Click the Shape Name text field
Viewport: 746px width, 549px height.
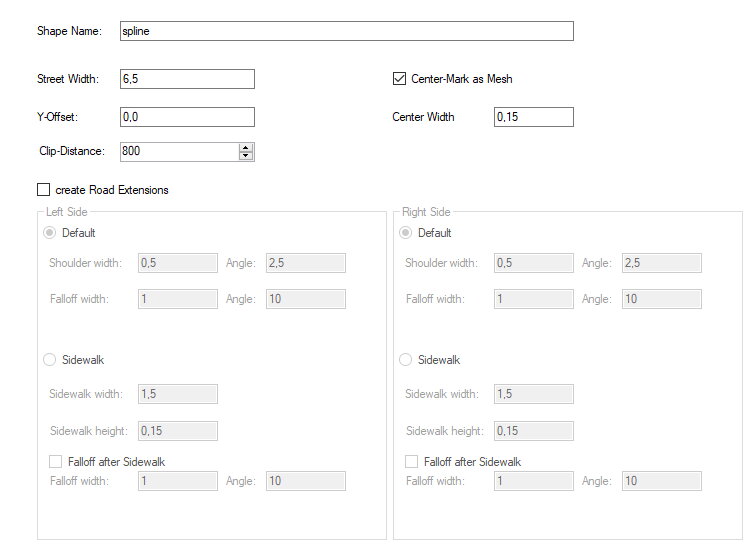click(345, 31)
